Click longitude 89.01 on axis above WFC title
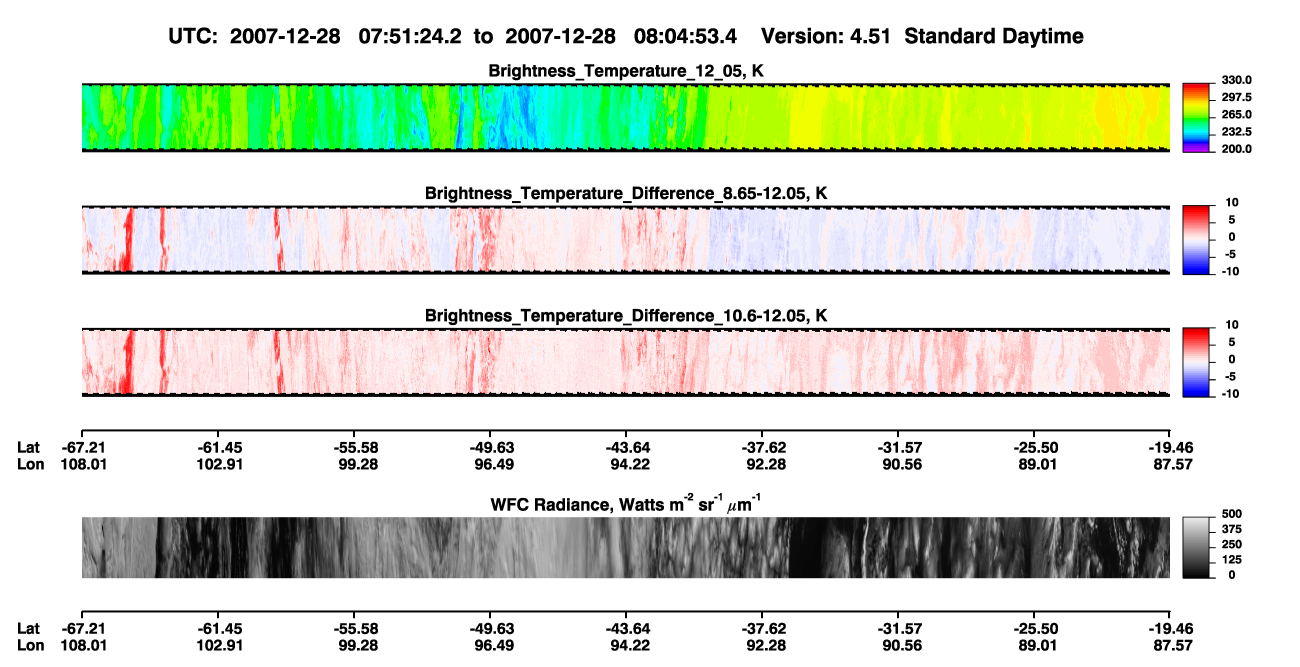This screenshot has width=1300, height=667. [1036, 464]
